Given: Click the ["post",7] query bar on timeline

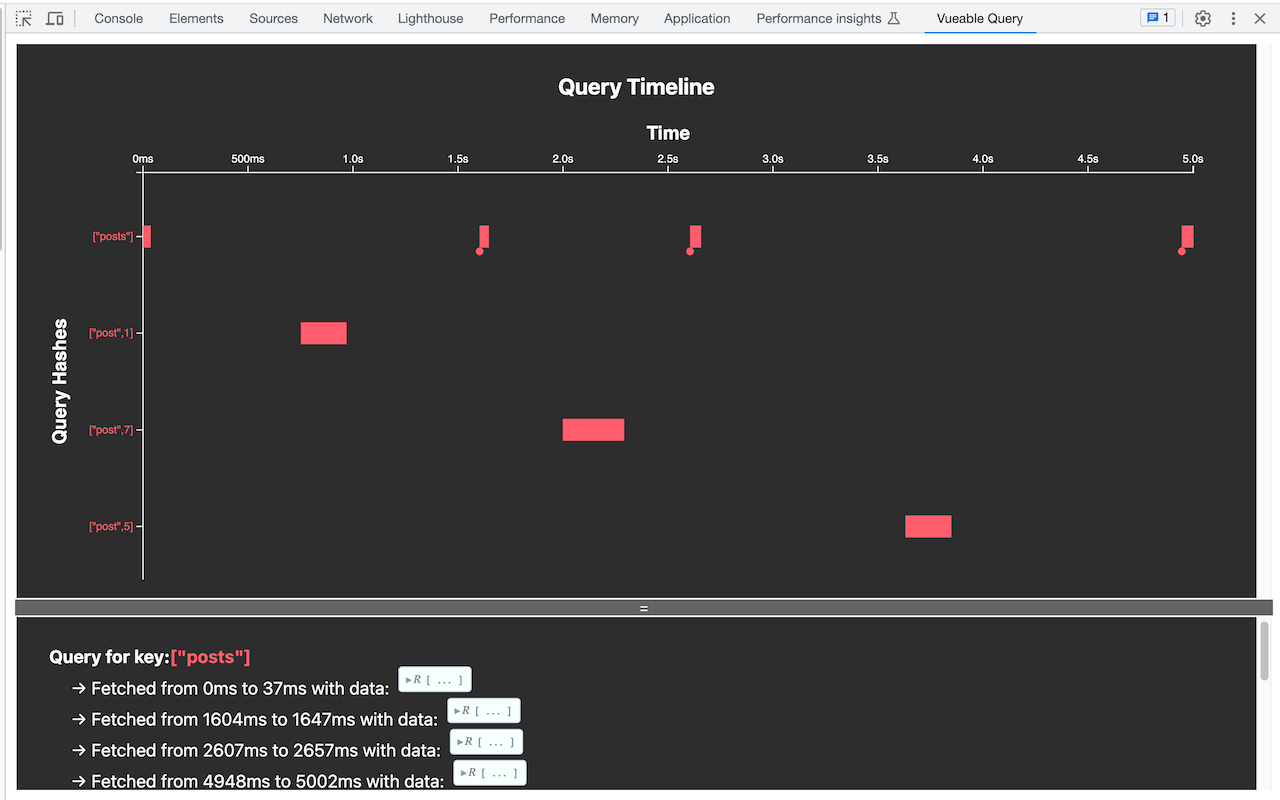Looking at the screenshot, I should click(x=593, y=430).
